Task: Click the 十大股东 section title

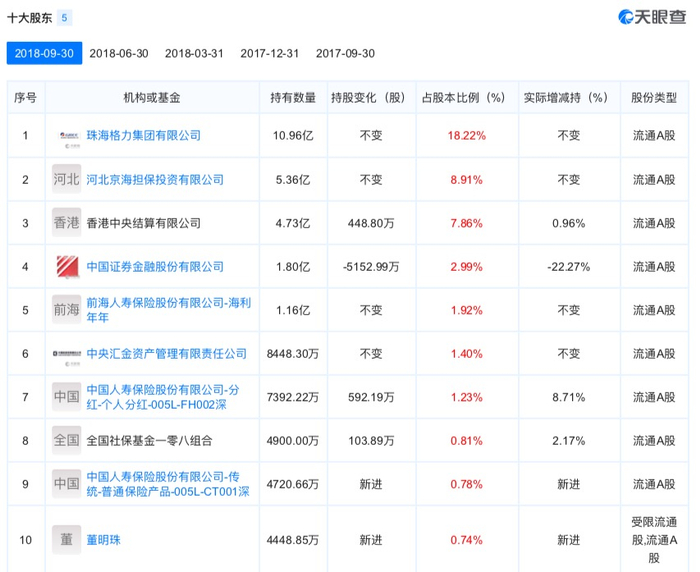Action: pyautogui.click(x=29, y=18)
